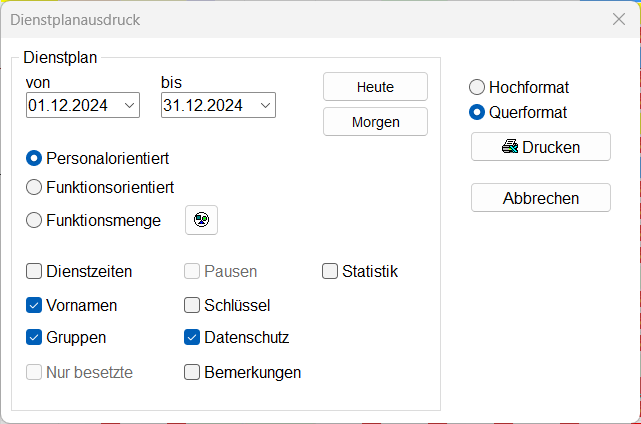Screen dimensions: 641x424
Task: Open the 'von' date dropdown
Action: (129, 105)
